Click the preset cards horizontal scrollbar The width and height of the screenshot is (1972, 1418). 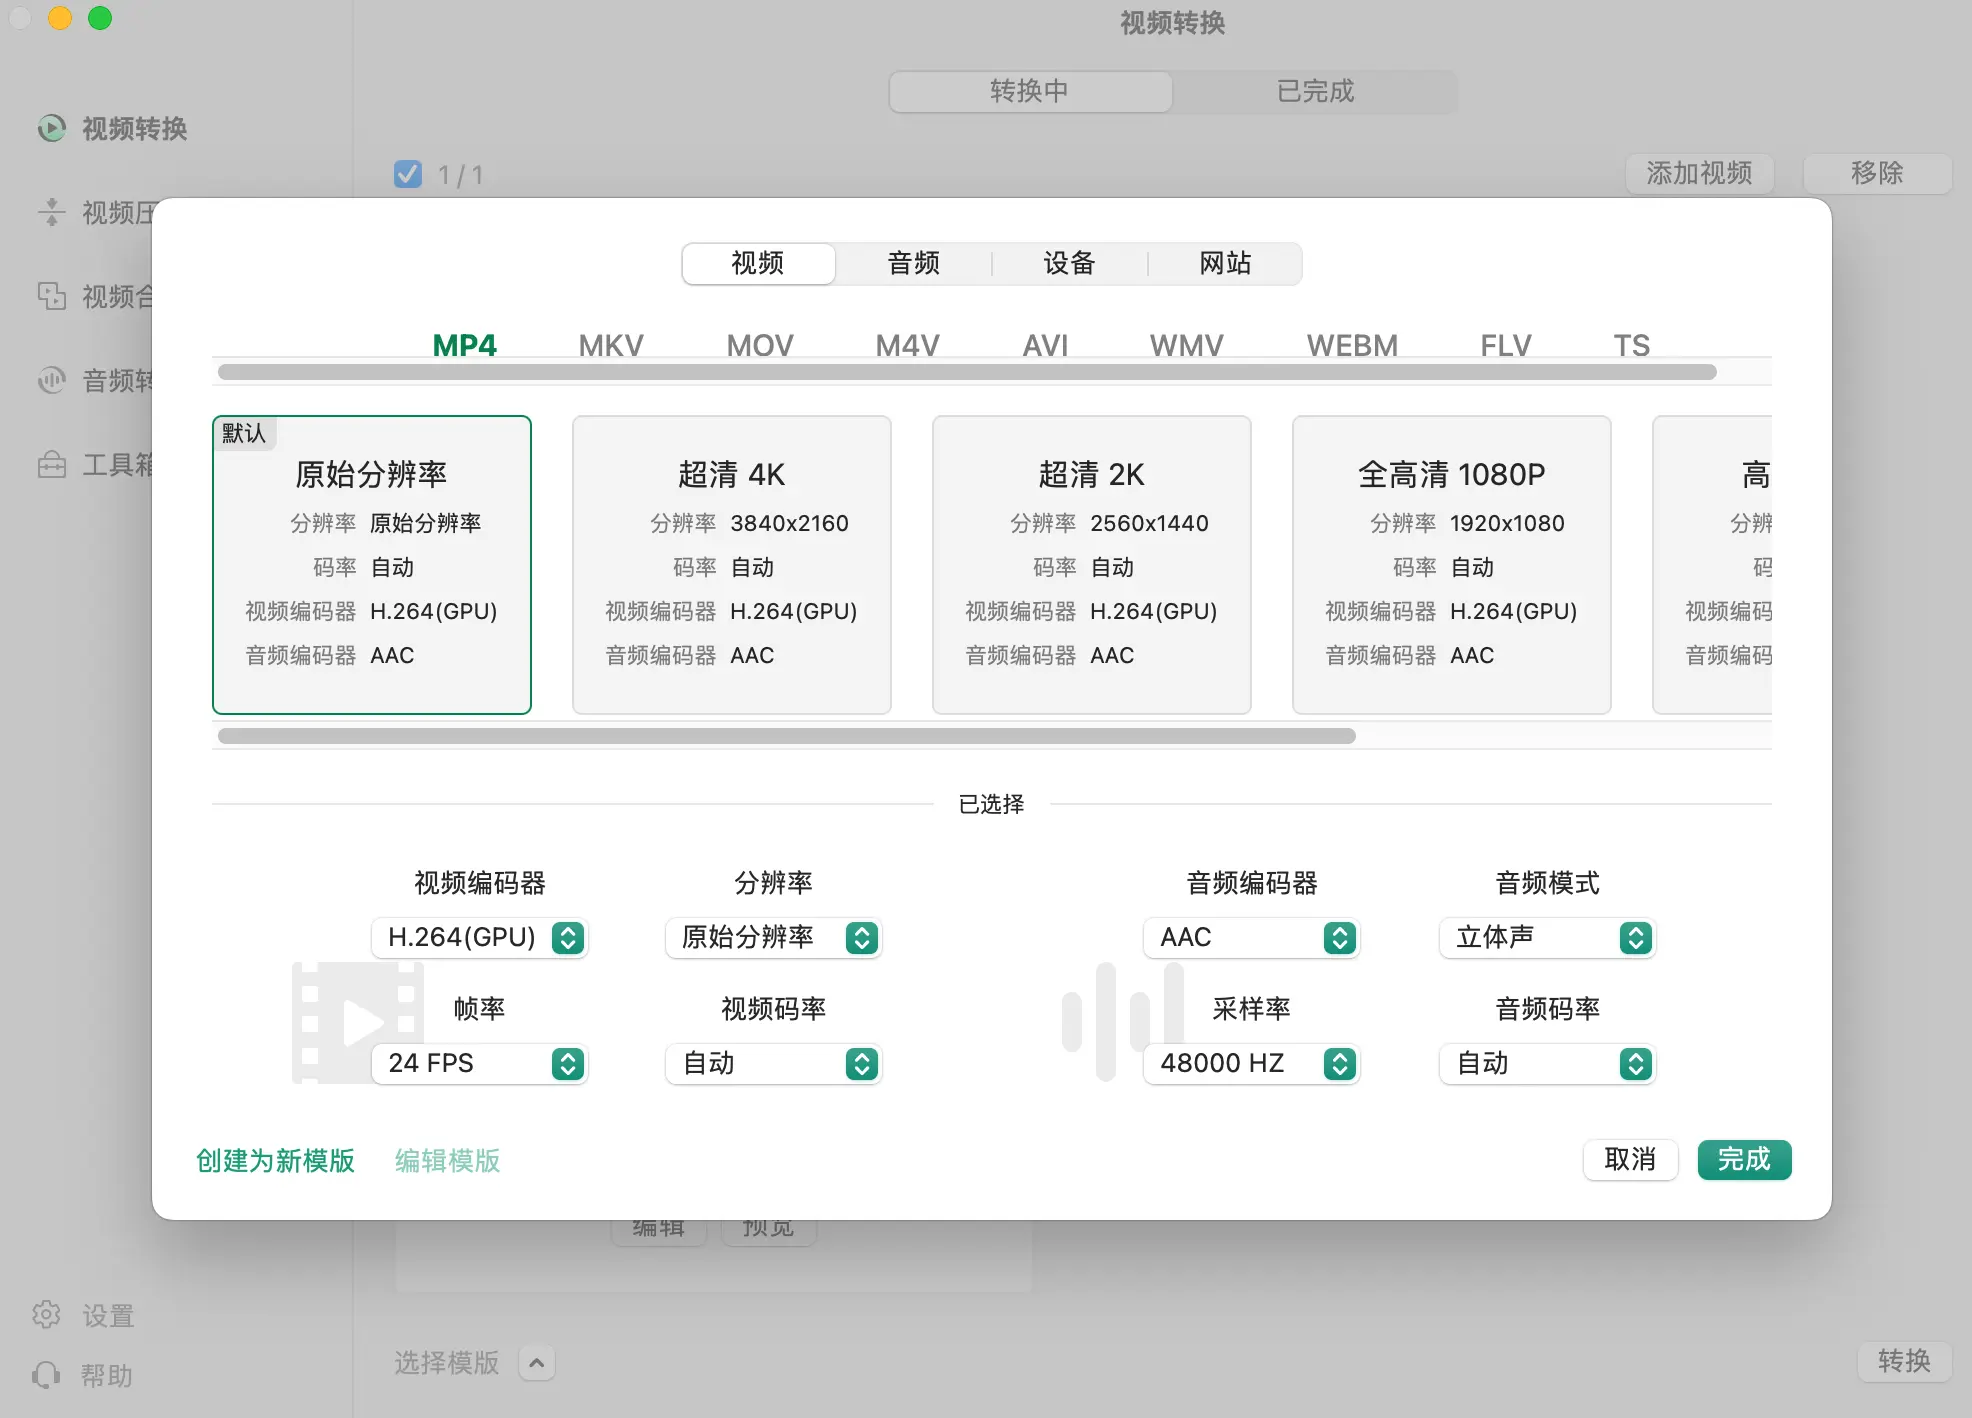coord(786,736)
